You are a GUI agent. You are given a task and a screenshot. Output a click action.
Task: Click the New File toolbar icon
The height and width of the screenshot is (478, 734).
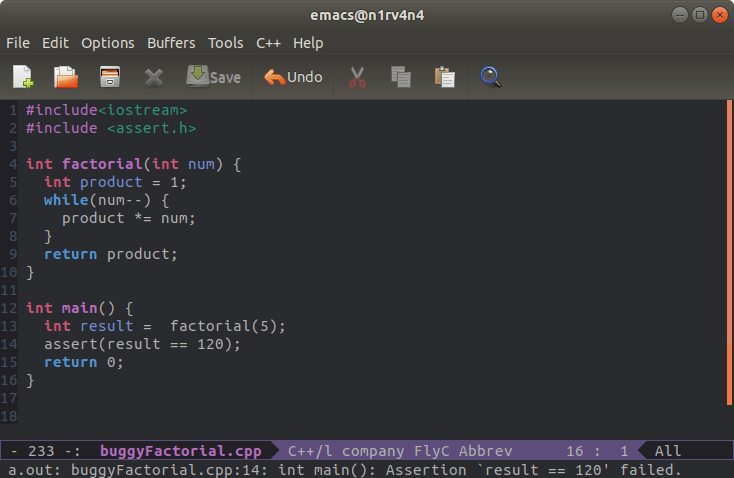click(x=23, y=76)
